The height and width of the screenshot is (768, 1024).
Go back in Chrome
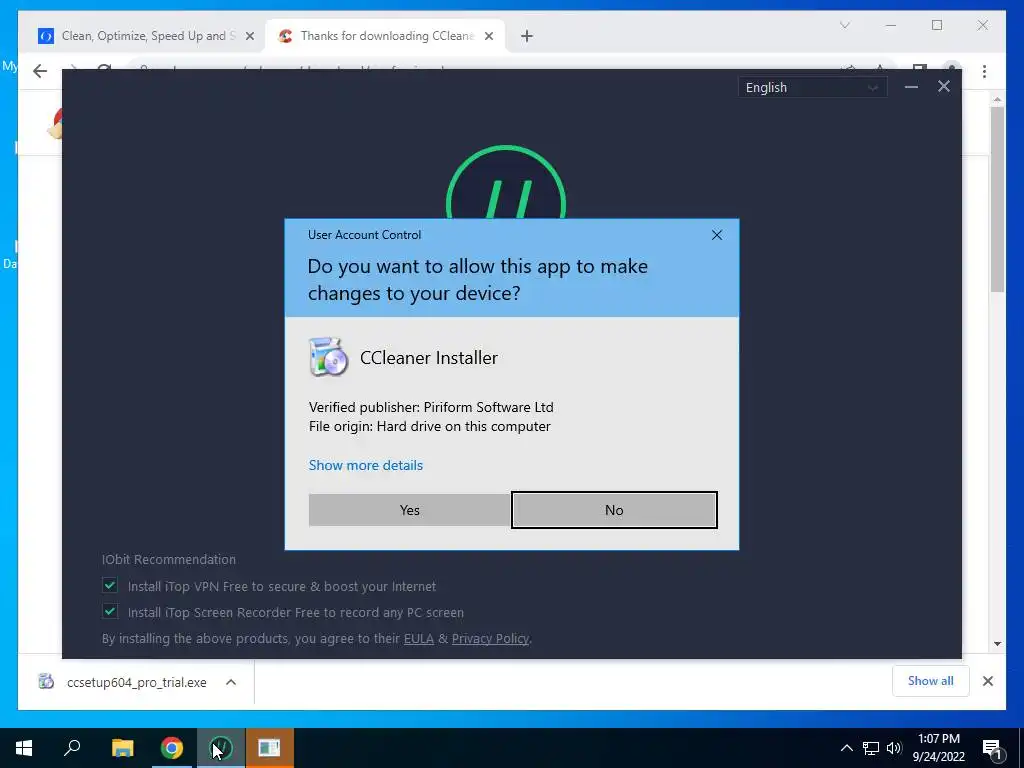coord(40,71)
